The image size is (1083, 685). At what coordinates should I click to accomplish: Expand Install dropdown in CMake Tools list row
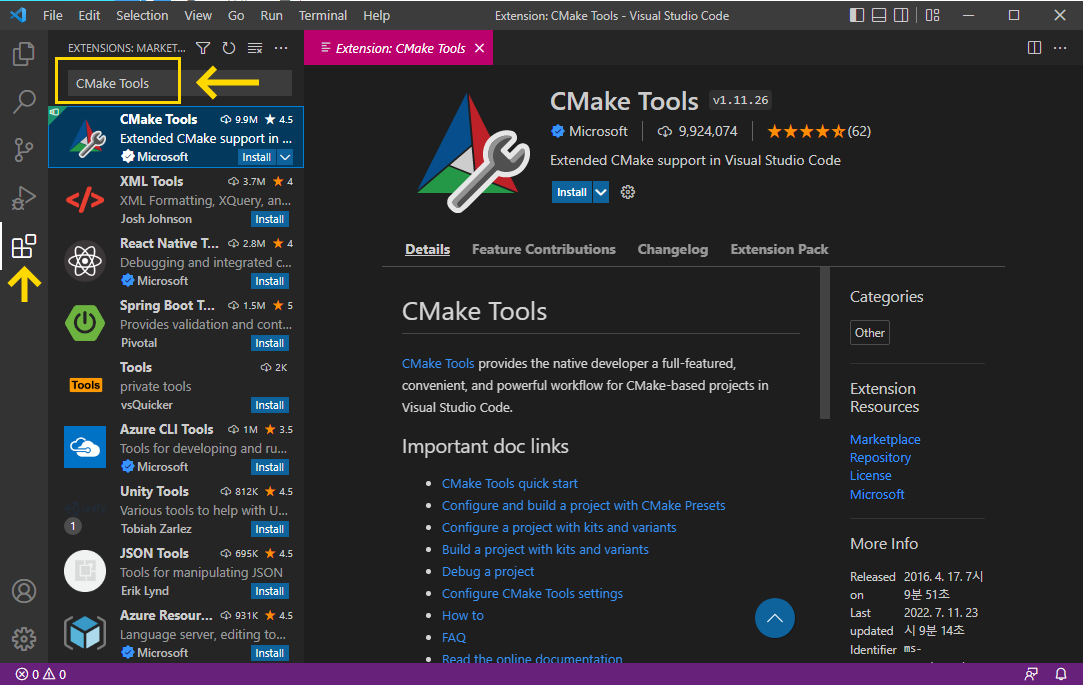(x=285, y=157)
